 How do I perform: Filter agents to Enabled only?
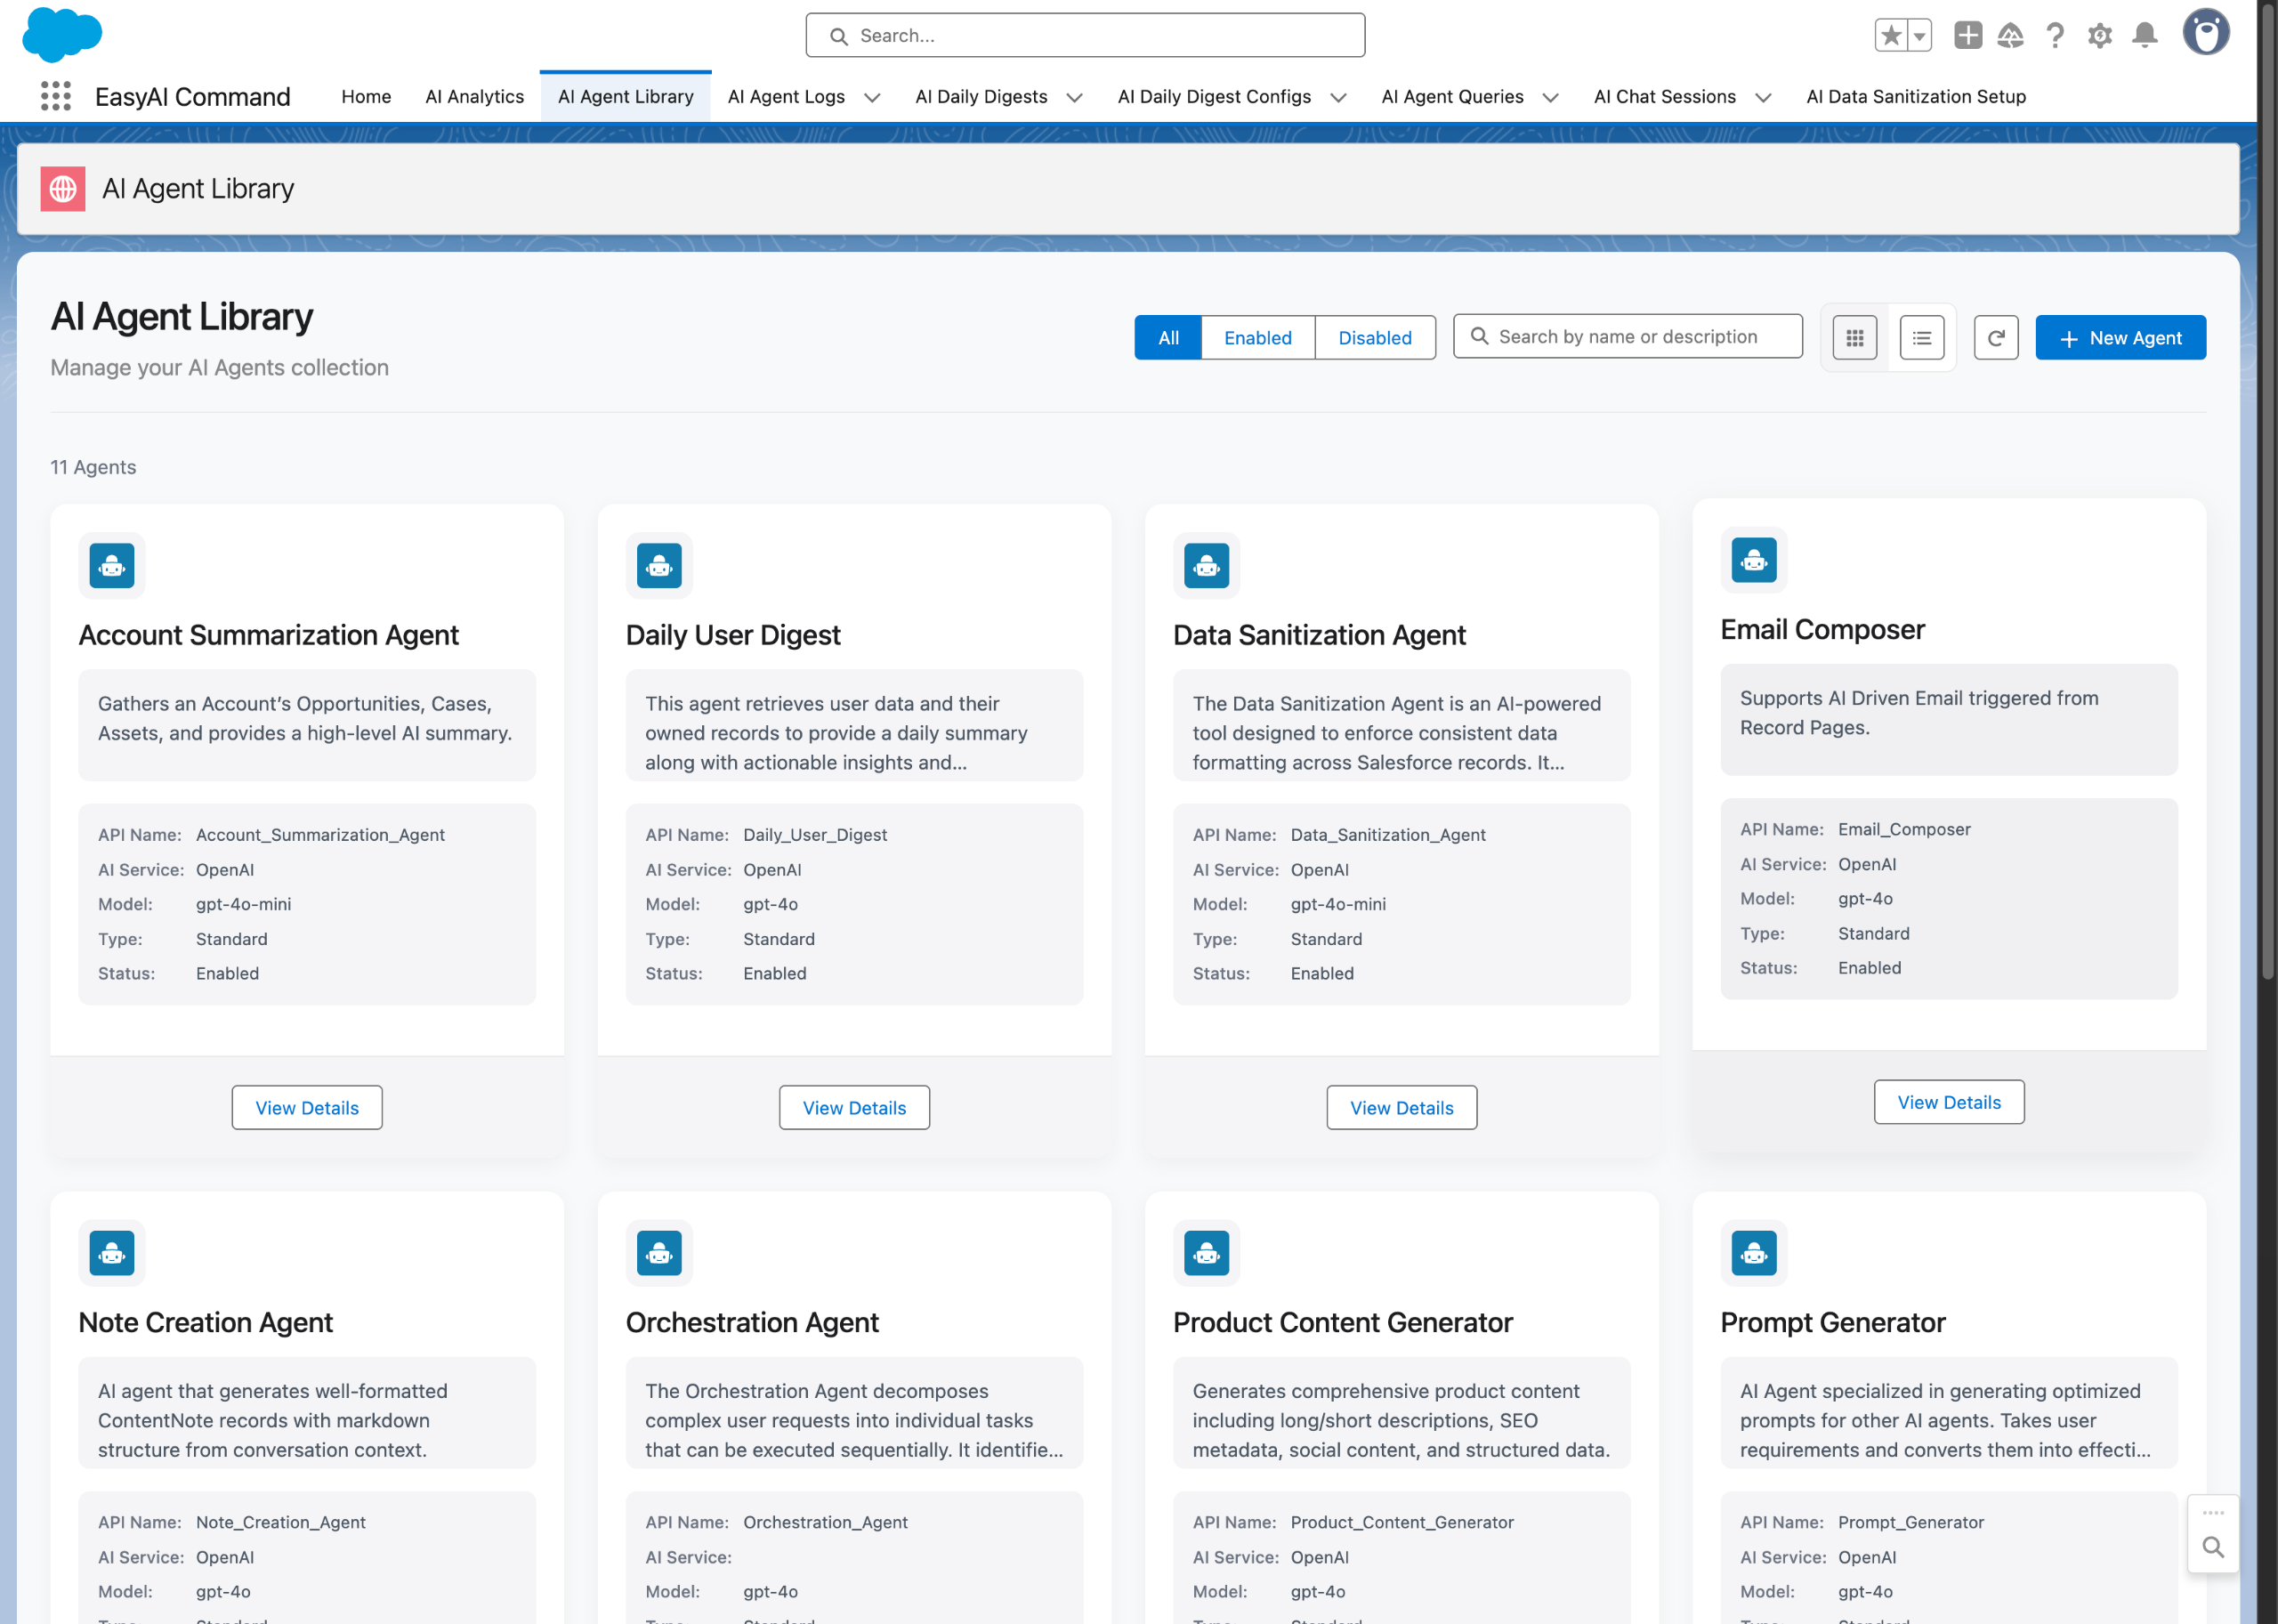(1257, 338)
